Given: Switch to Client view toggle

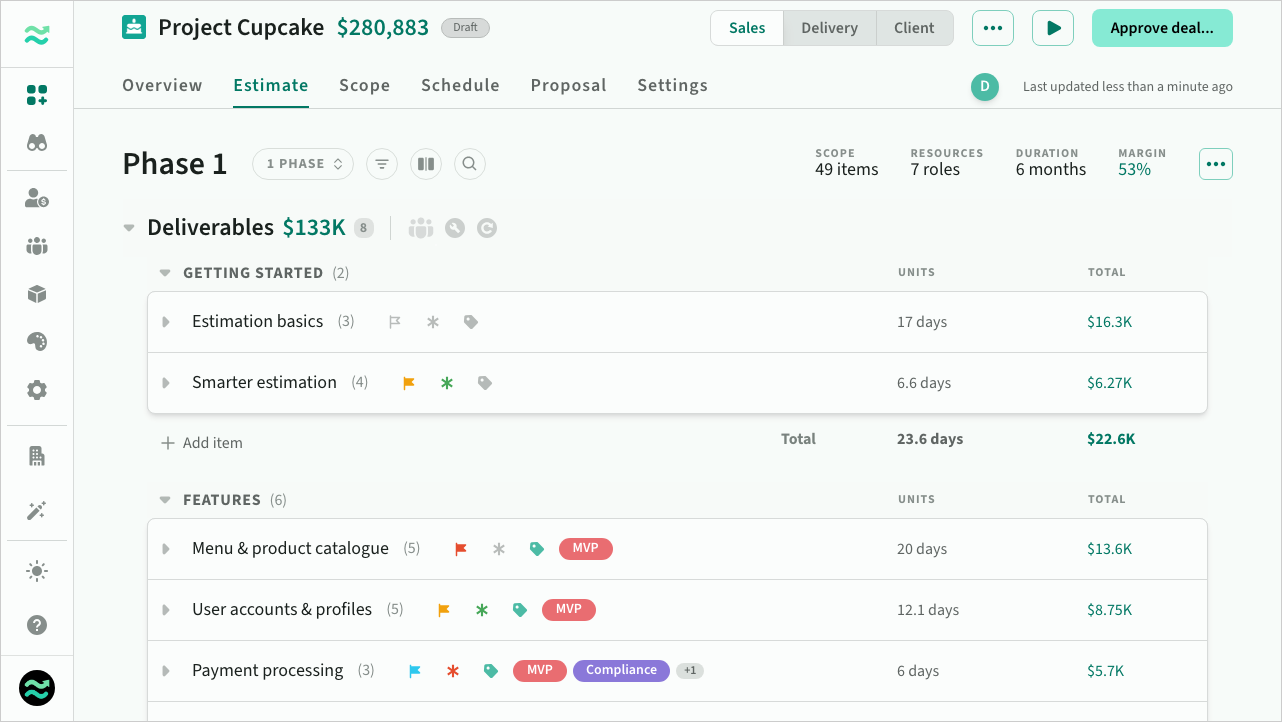Looking at the screenshot, I should [x=914, y=28].
